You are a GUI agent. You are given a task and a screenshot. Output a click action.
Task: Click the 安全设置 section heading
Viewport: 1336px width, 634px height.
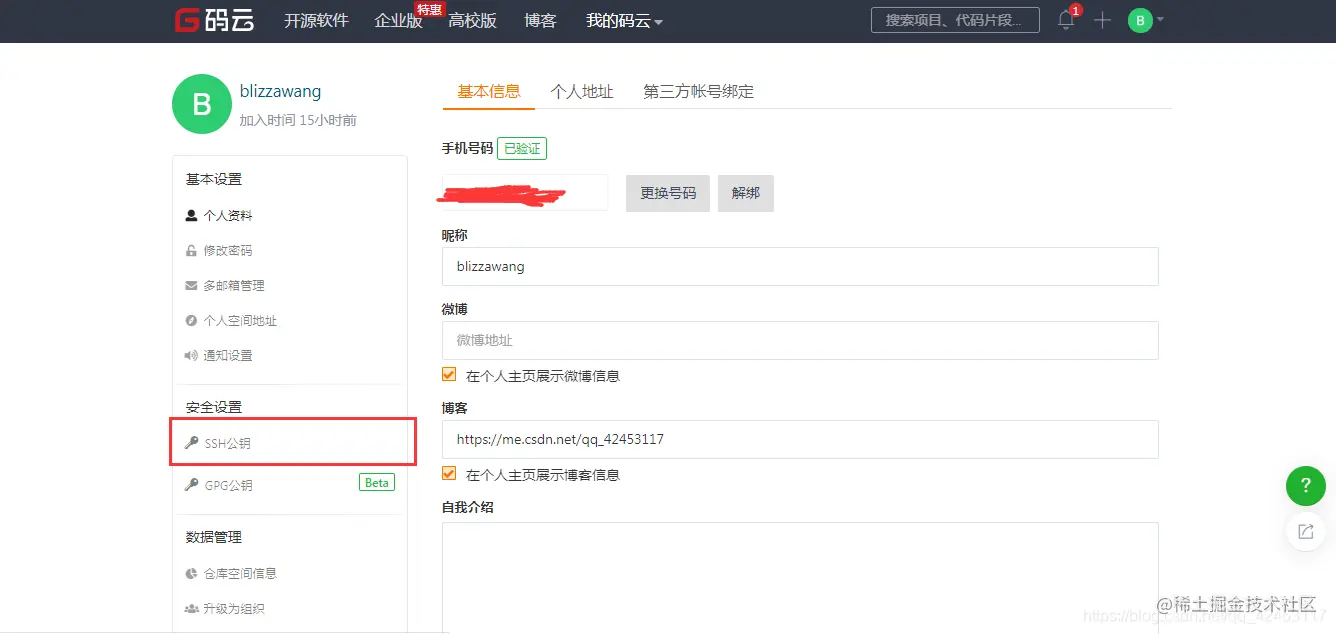coord(214,407)
